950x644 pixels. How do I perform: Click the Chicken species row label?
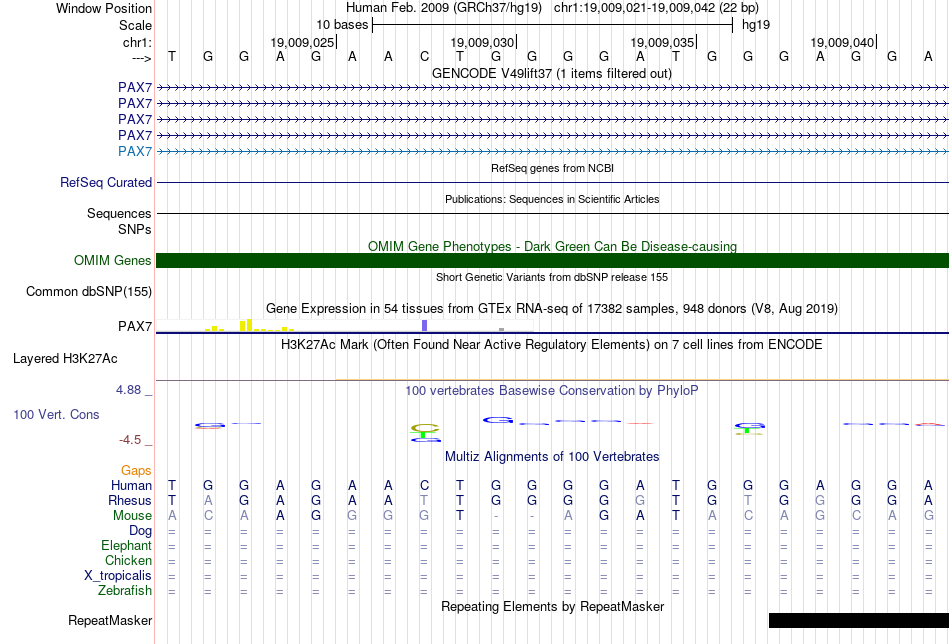pos(128,561)
